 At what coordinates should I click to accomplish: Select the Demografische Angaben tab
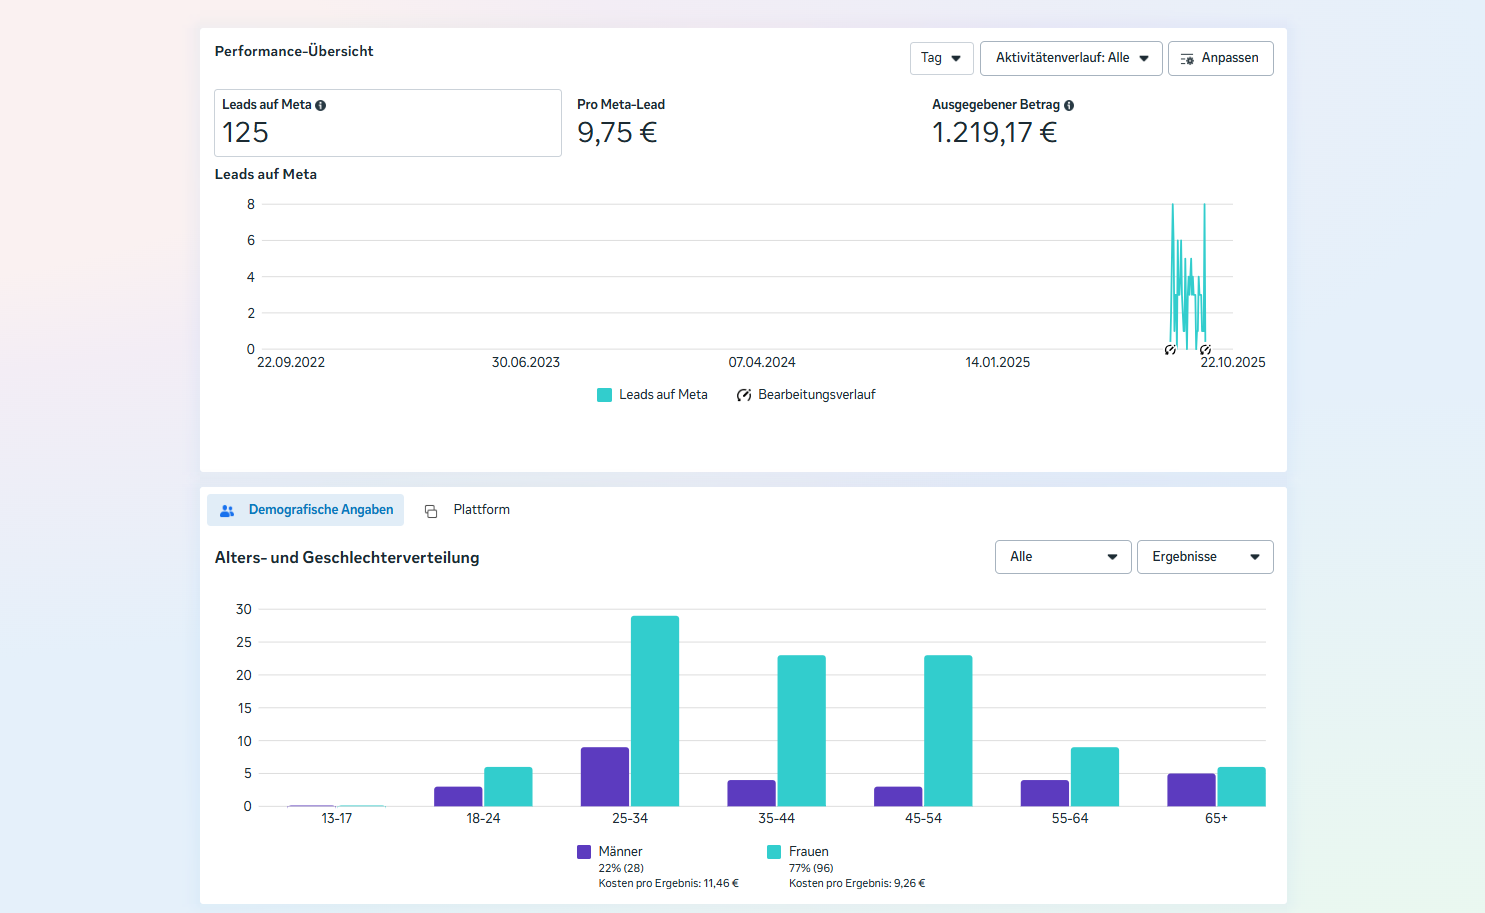tap(320, 510)
